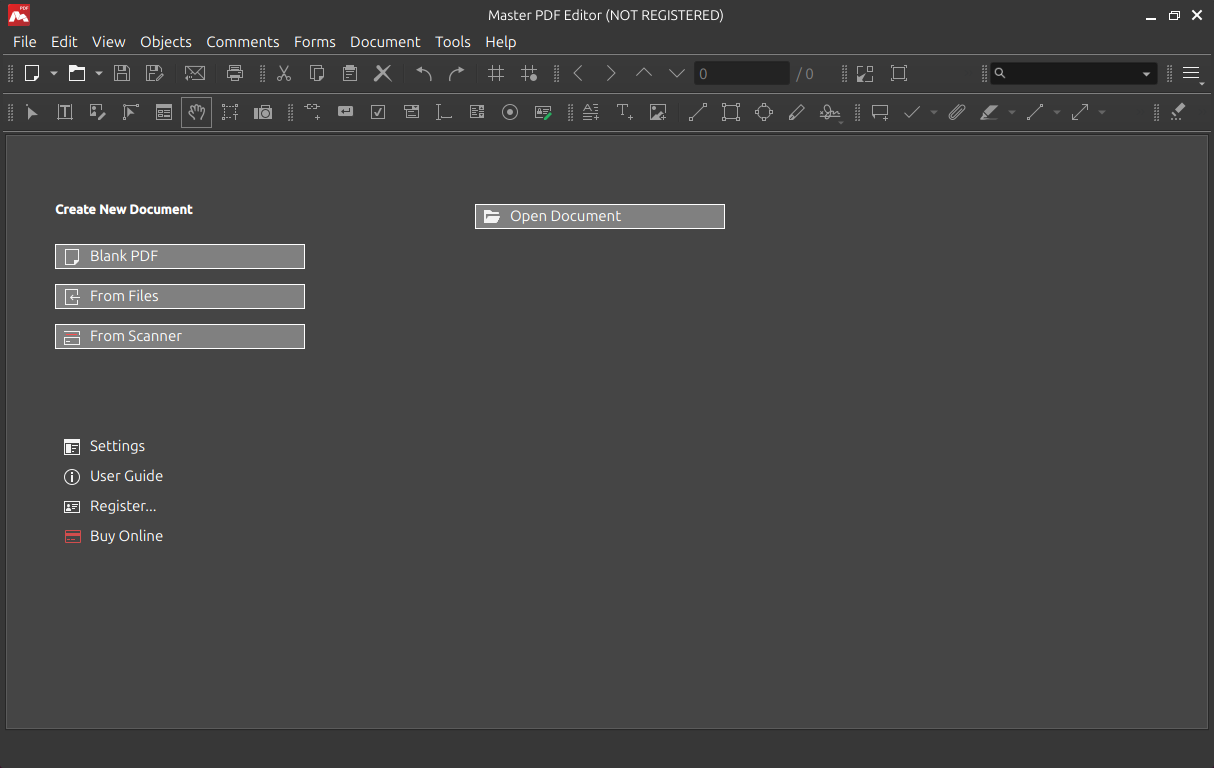Select the Rectangle drawing tool
This screenshot has height=768, width=1214.
(731, 113)
